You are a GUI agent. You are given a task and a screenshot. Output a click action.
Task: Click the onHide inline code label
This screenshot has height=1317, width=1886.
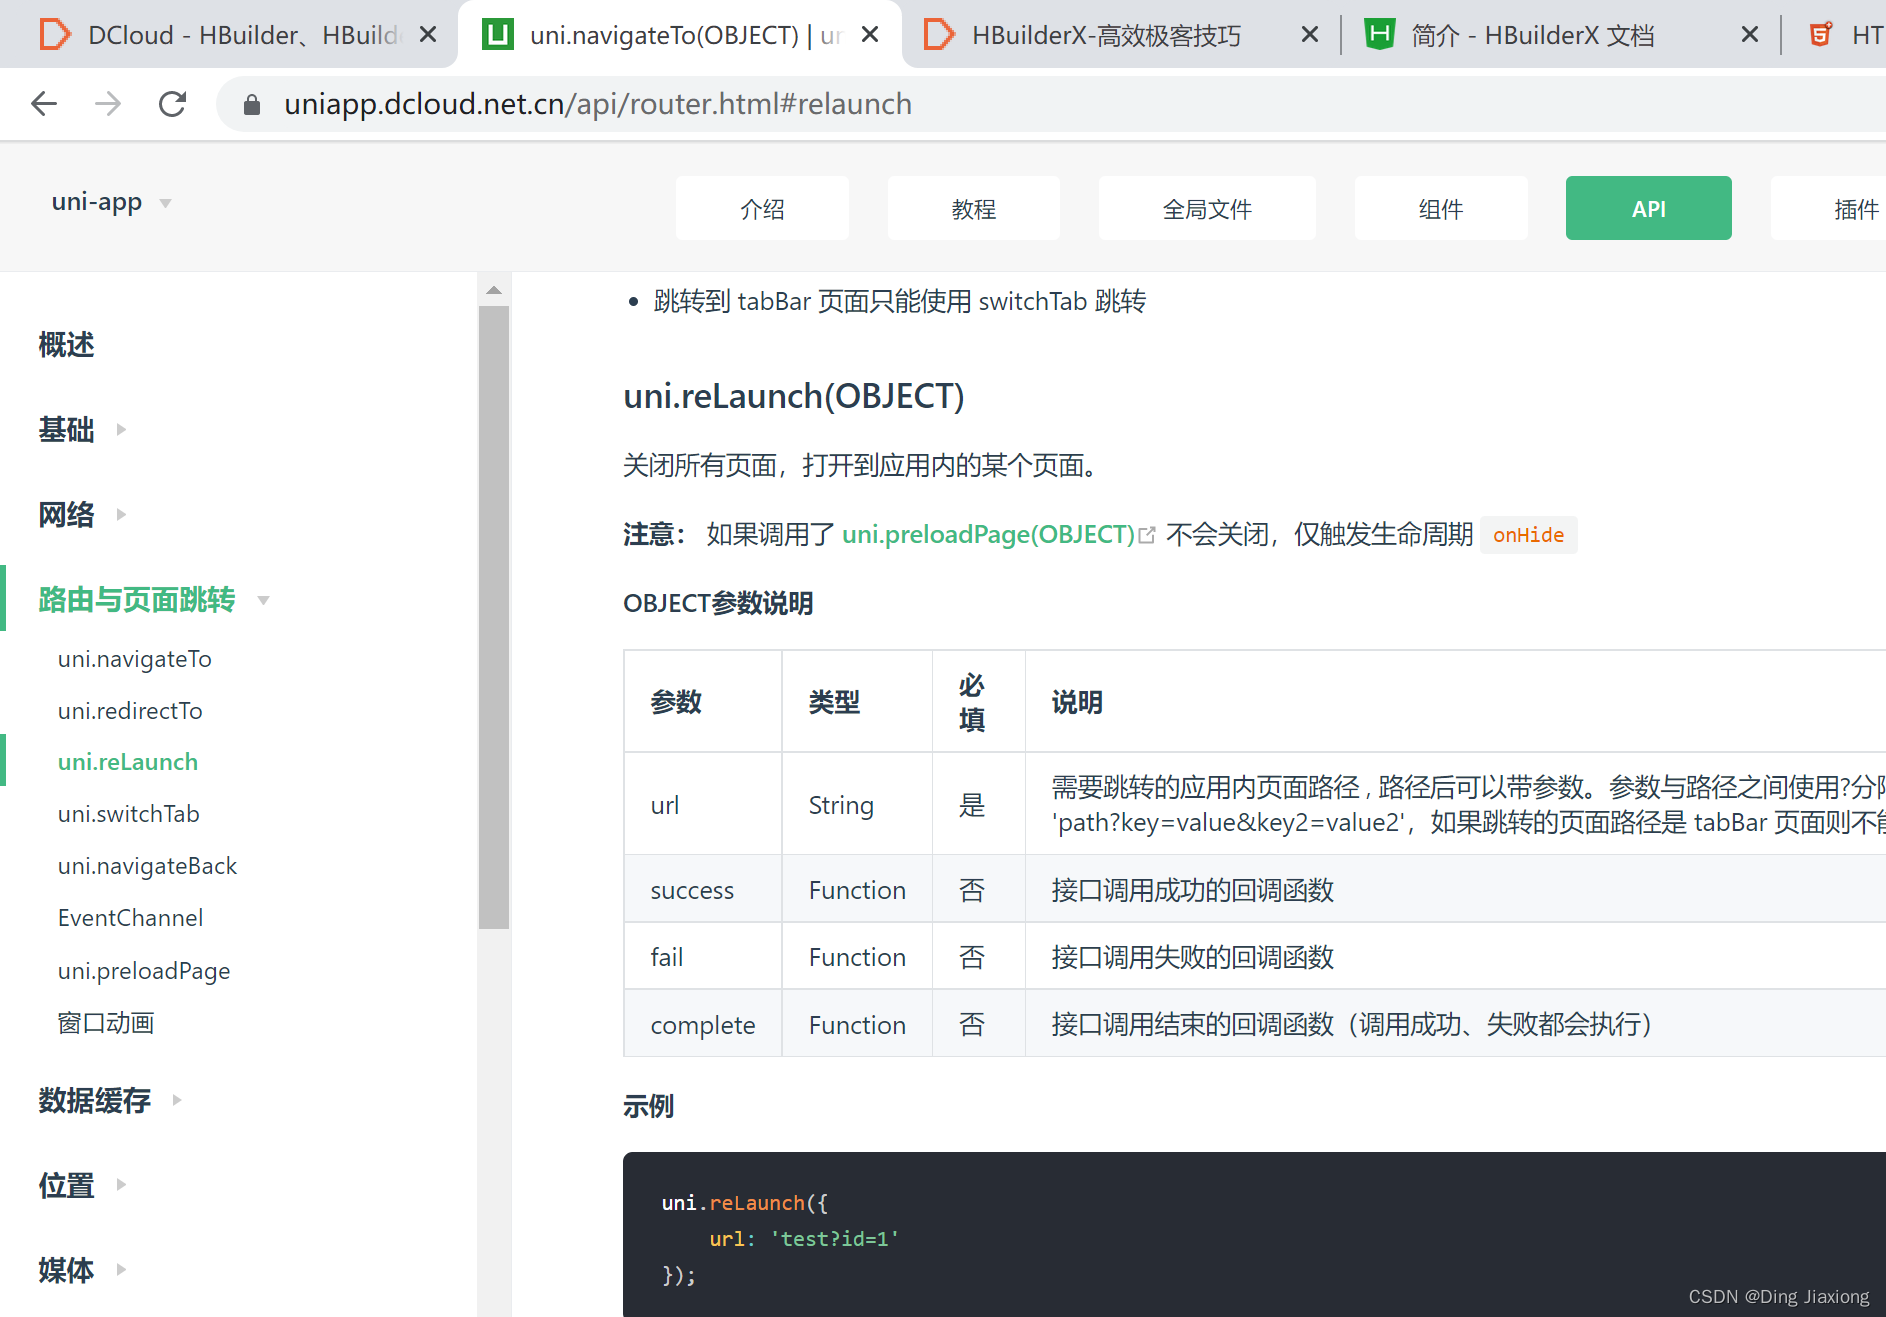(x=1528, y=535)
